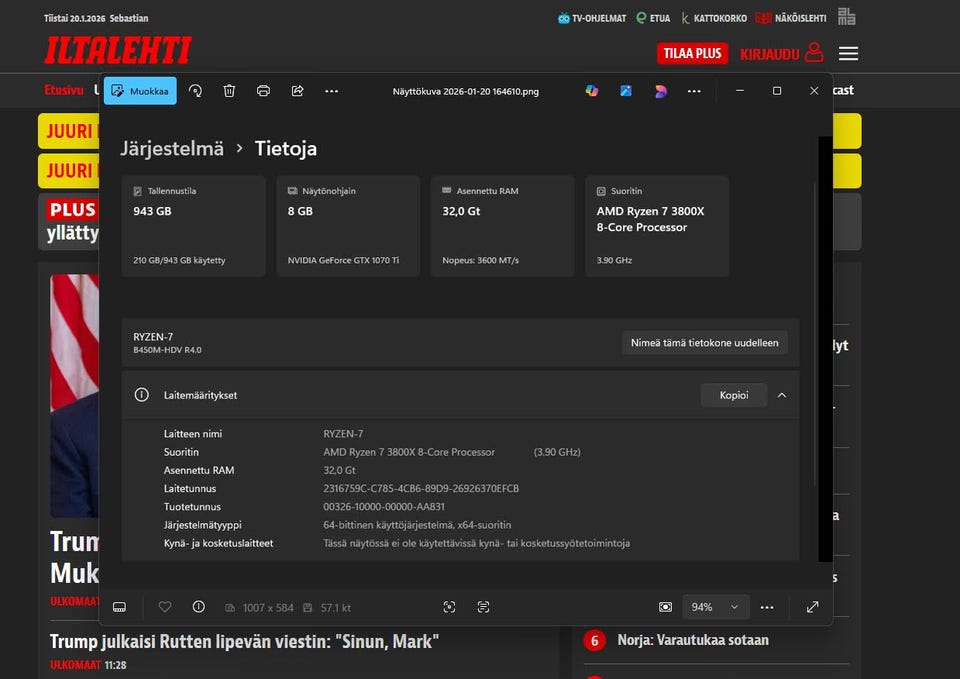Screen dimensions: 960x679
Task: Open the bottom bar three-dots menu
Action: click(767, 607)
